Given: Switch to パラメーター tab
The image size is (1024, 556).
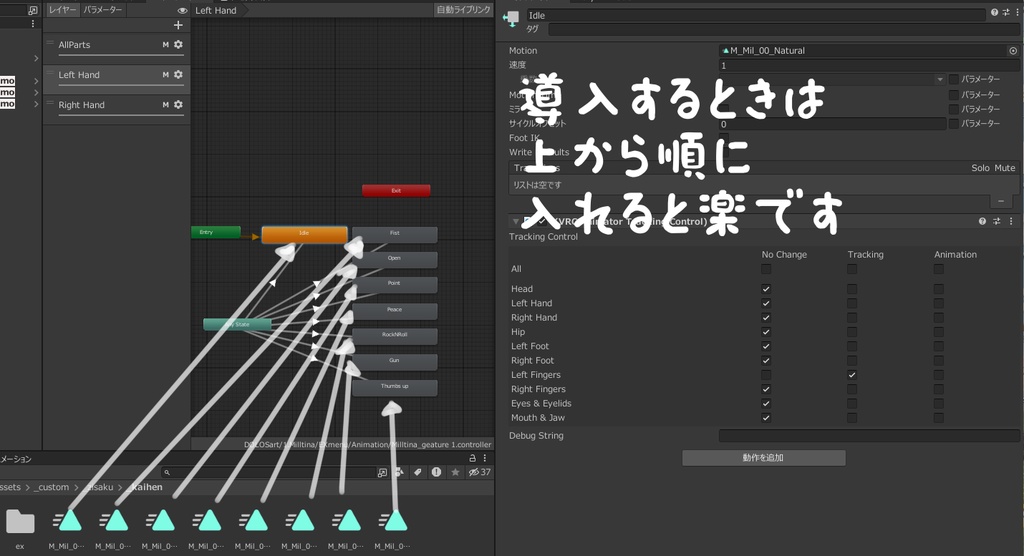Looking at the screenshot, I should click(x=103, y=10).
